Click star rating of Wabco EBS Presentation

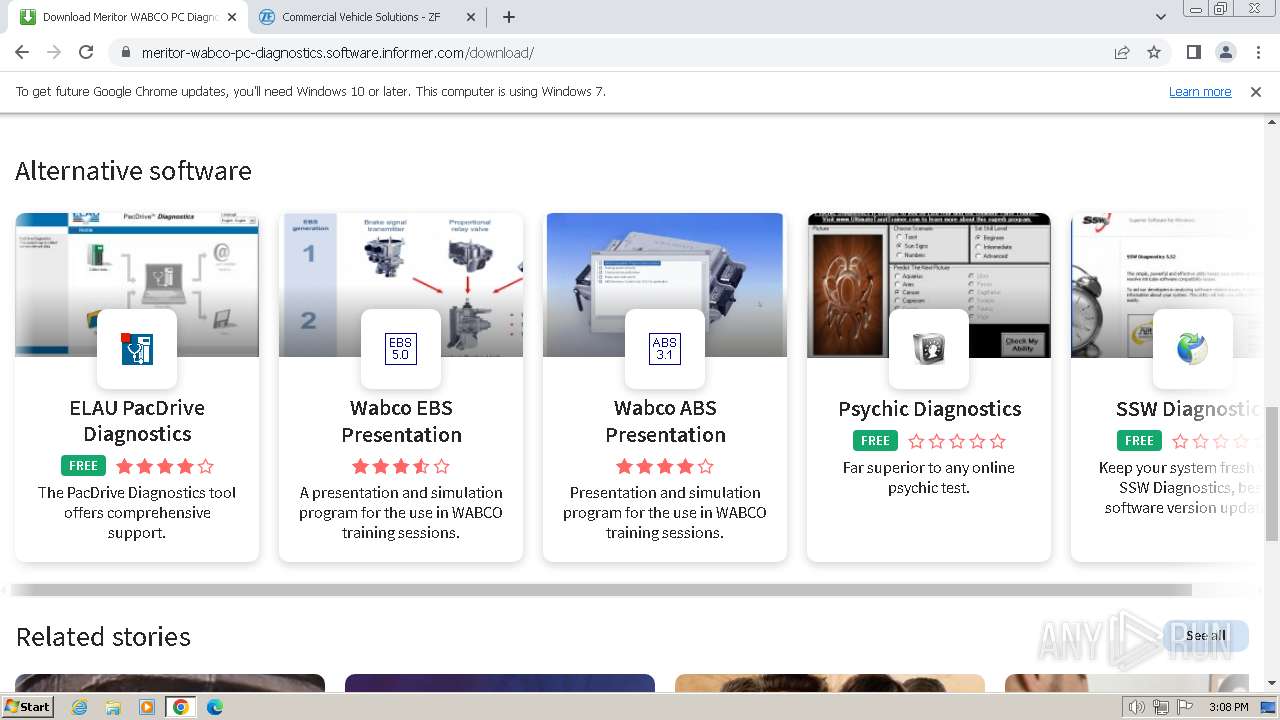401,466
